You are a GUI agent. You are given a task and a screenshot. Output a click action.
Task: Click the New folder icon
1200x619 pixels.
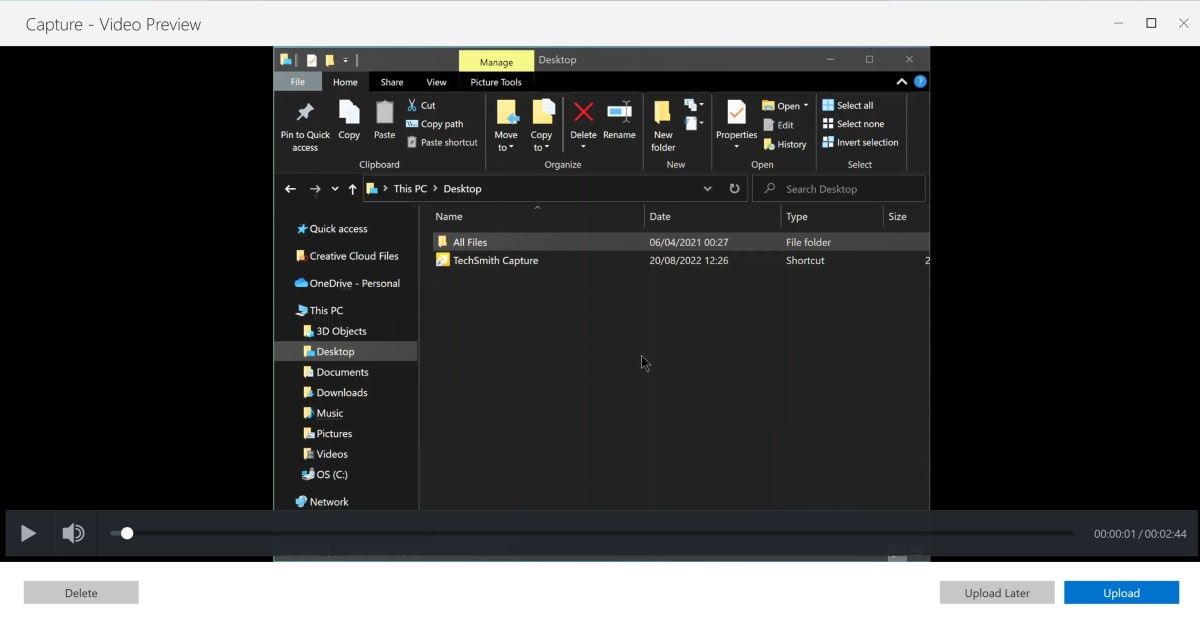pos(663,120)
